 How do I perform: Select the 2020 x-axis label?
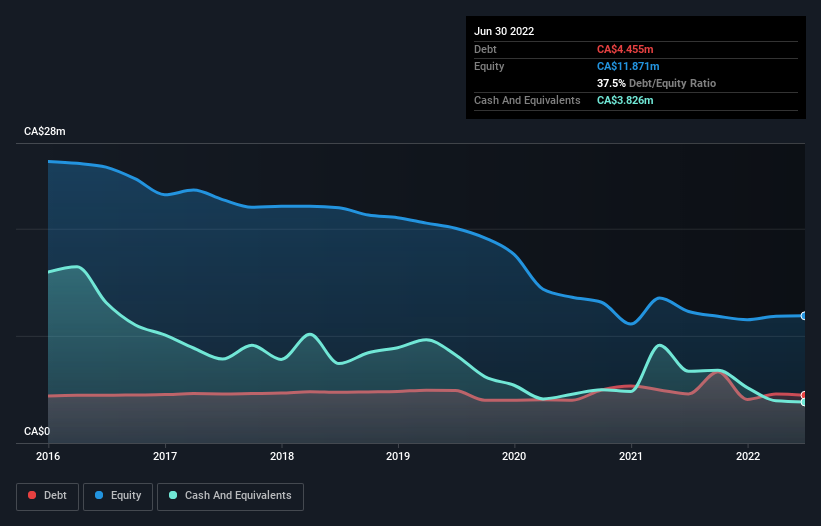tap(514, 456)
